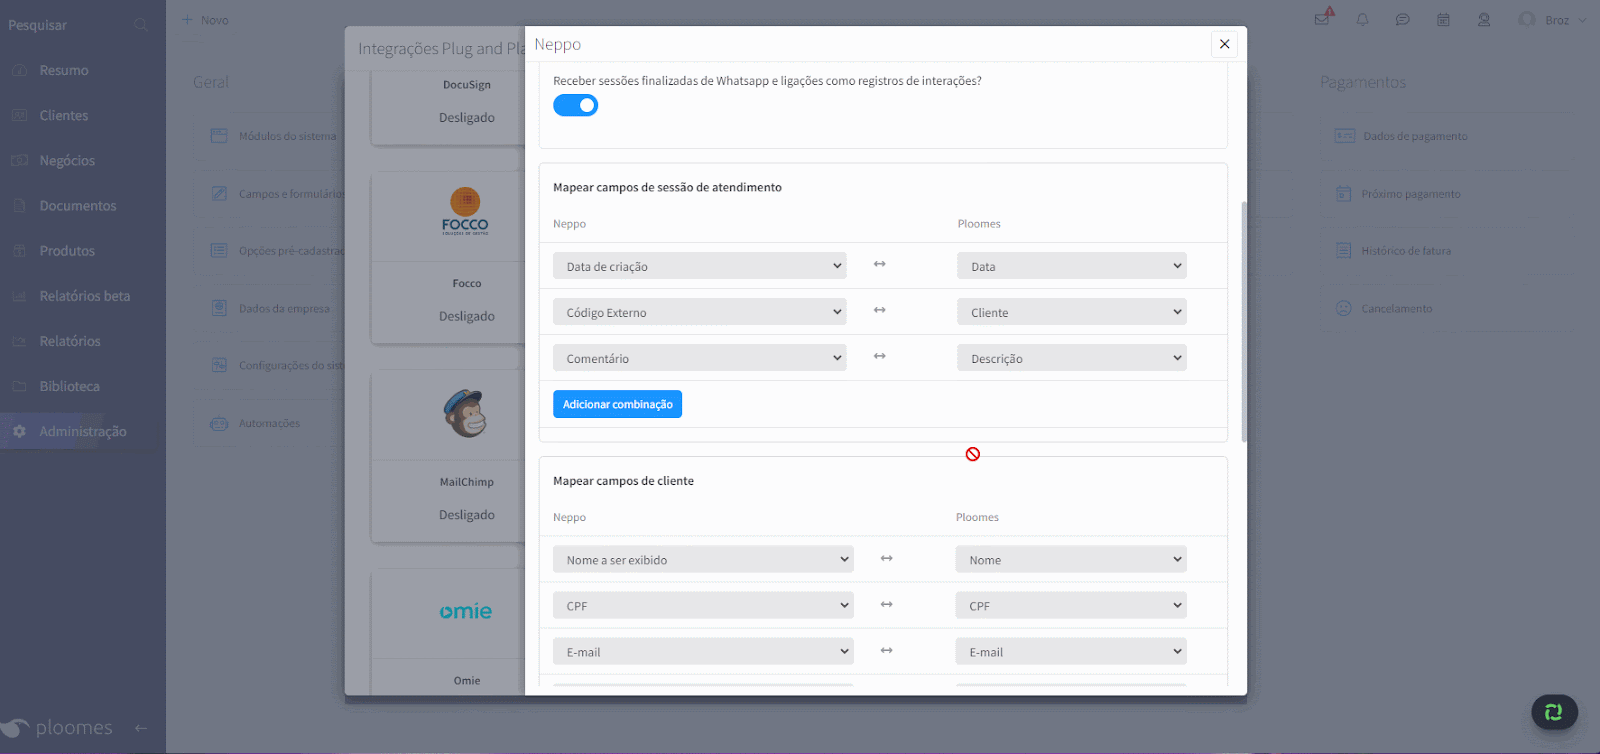Open the Código Externo dropdown
1600x754 pixels.
pyautogui.click(x=699, y=312)
